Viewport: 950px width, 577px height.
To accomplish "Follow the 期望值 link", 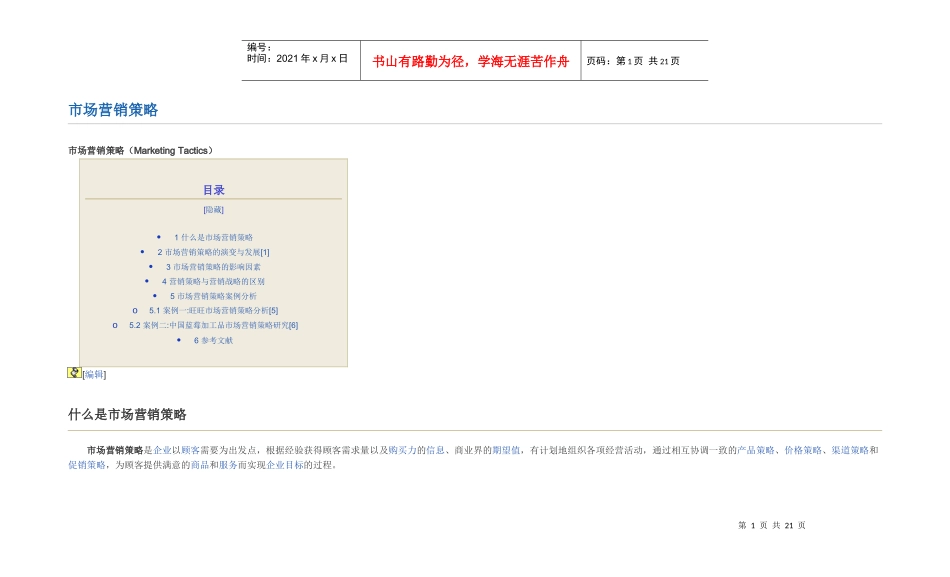I will tap(506, 450).
